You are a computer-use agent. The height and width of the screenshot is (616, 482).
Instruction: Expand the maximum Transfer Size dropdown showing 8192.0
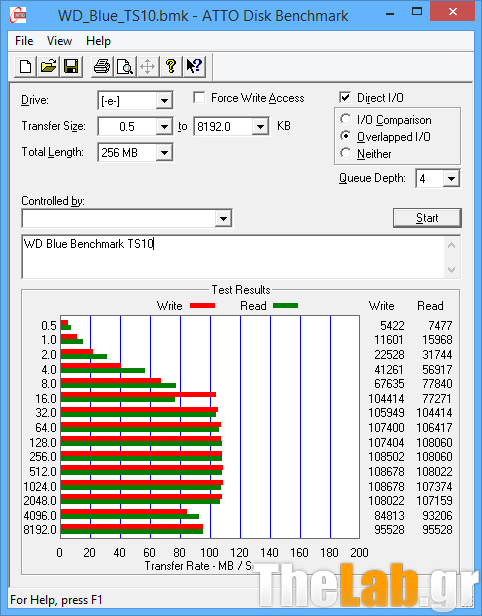tap(260, 126)
